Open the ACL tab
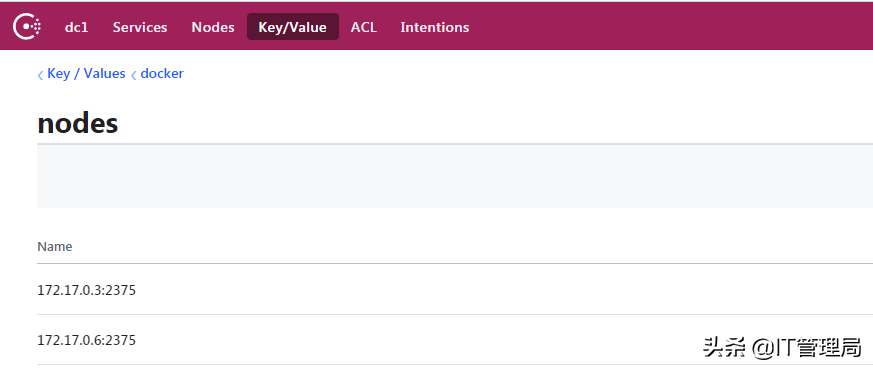 coord(364,27)
